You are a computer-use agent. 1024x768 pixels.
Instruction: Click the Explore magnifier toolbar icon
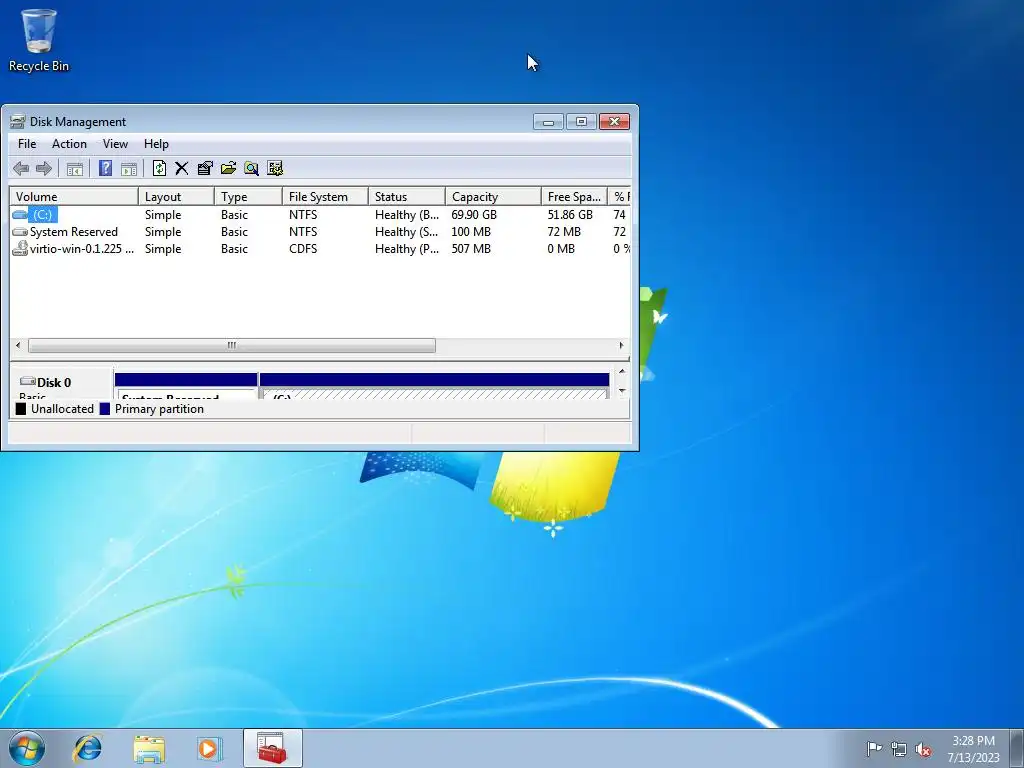tap(251, 168)
